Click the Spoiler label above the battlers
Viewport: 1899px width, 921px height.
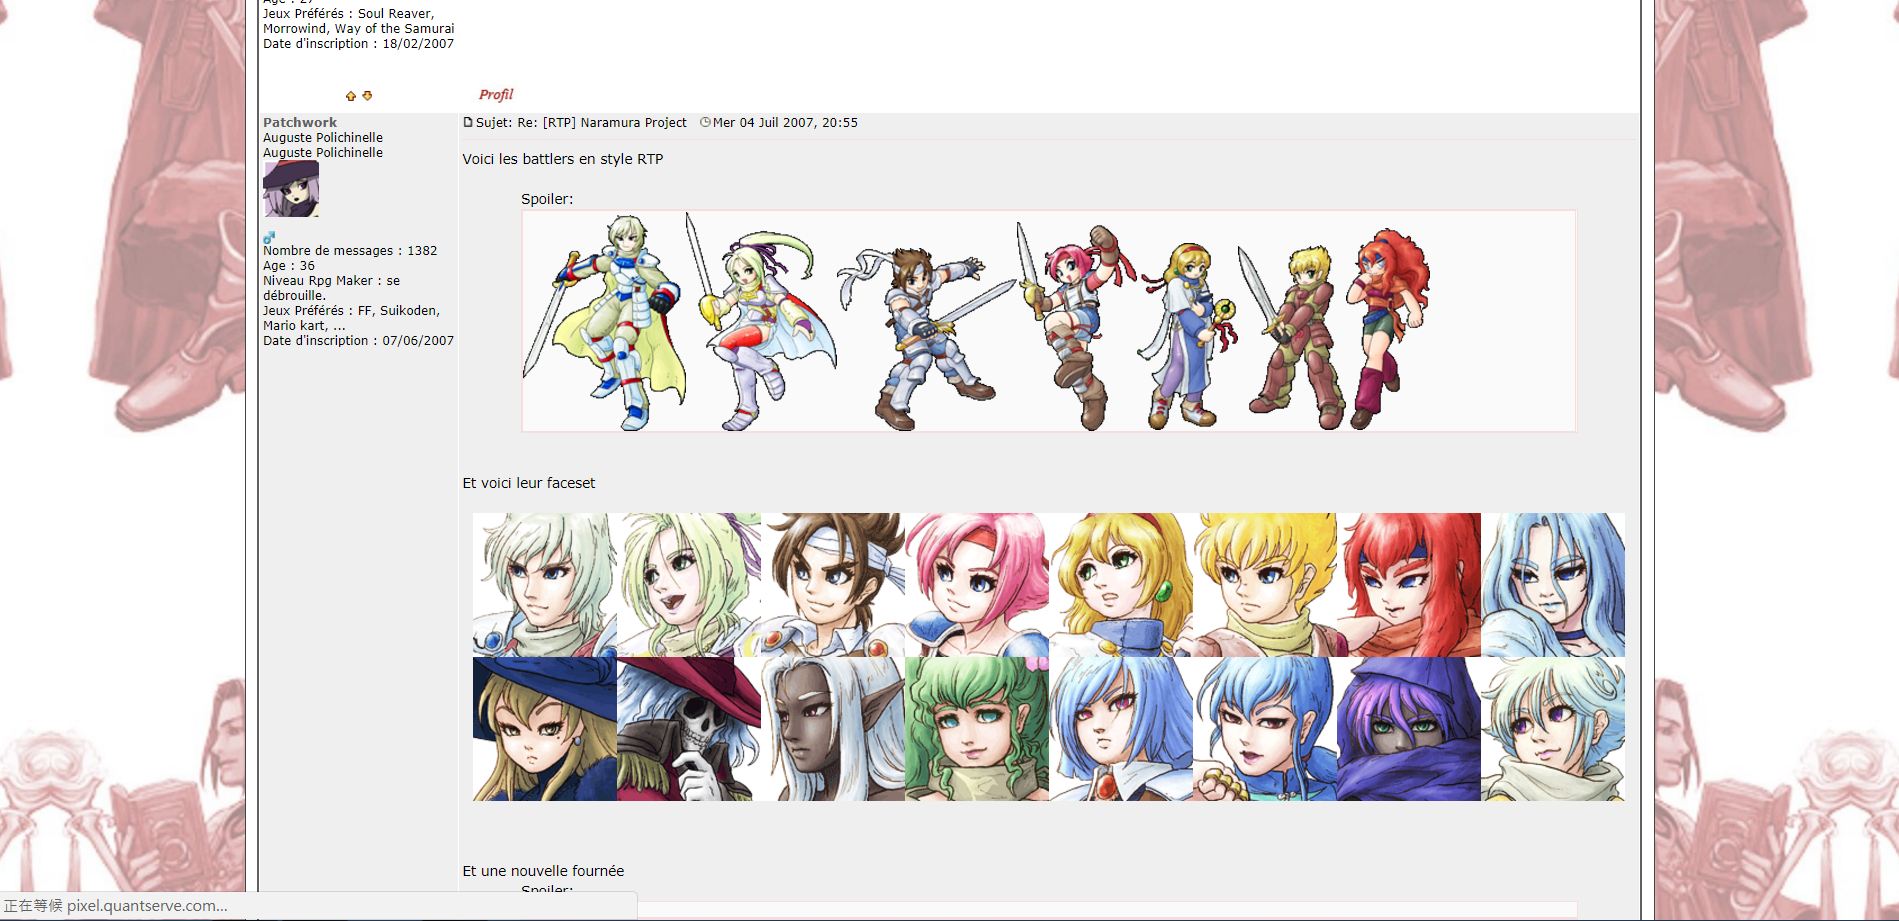click(x=547, y=199)
